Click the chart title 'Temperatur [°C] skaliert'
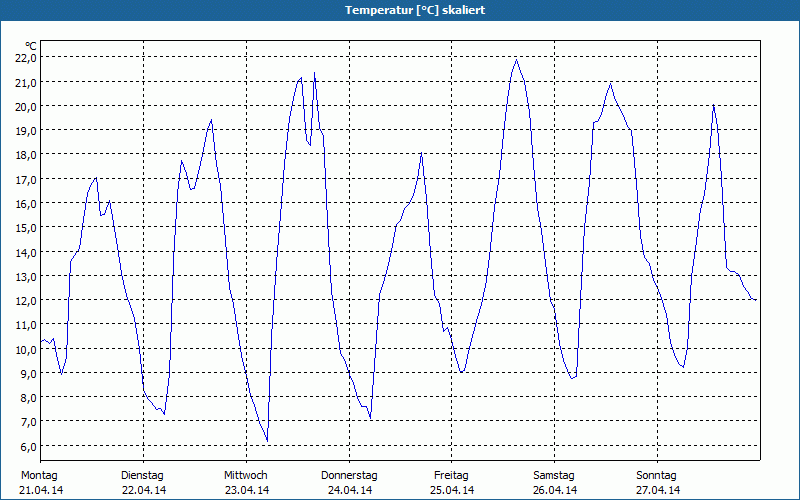This screenshot has width=800, height=500. click(415, 10)
